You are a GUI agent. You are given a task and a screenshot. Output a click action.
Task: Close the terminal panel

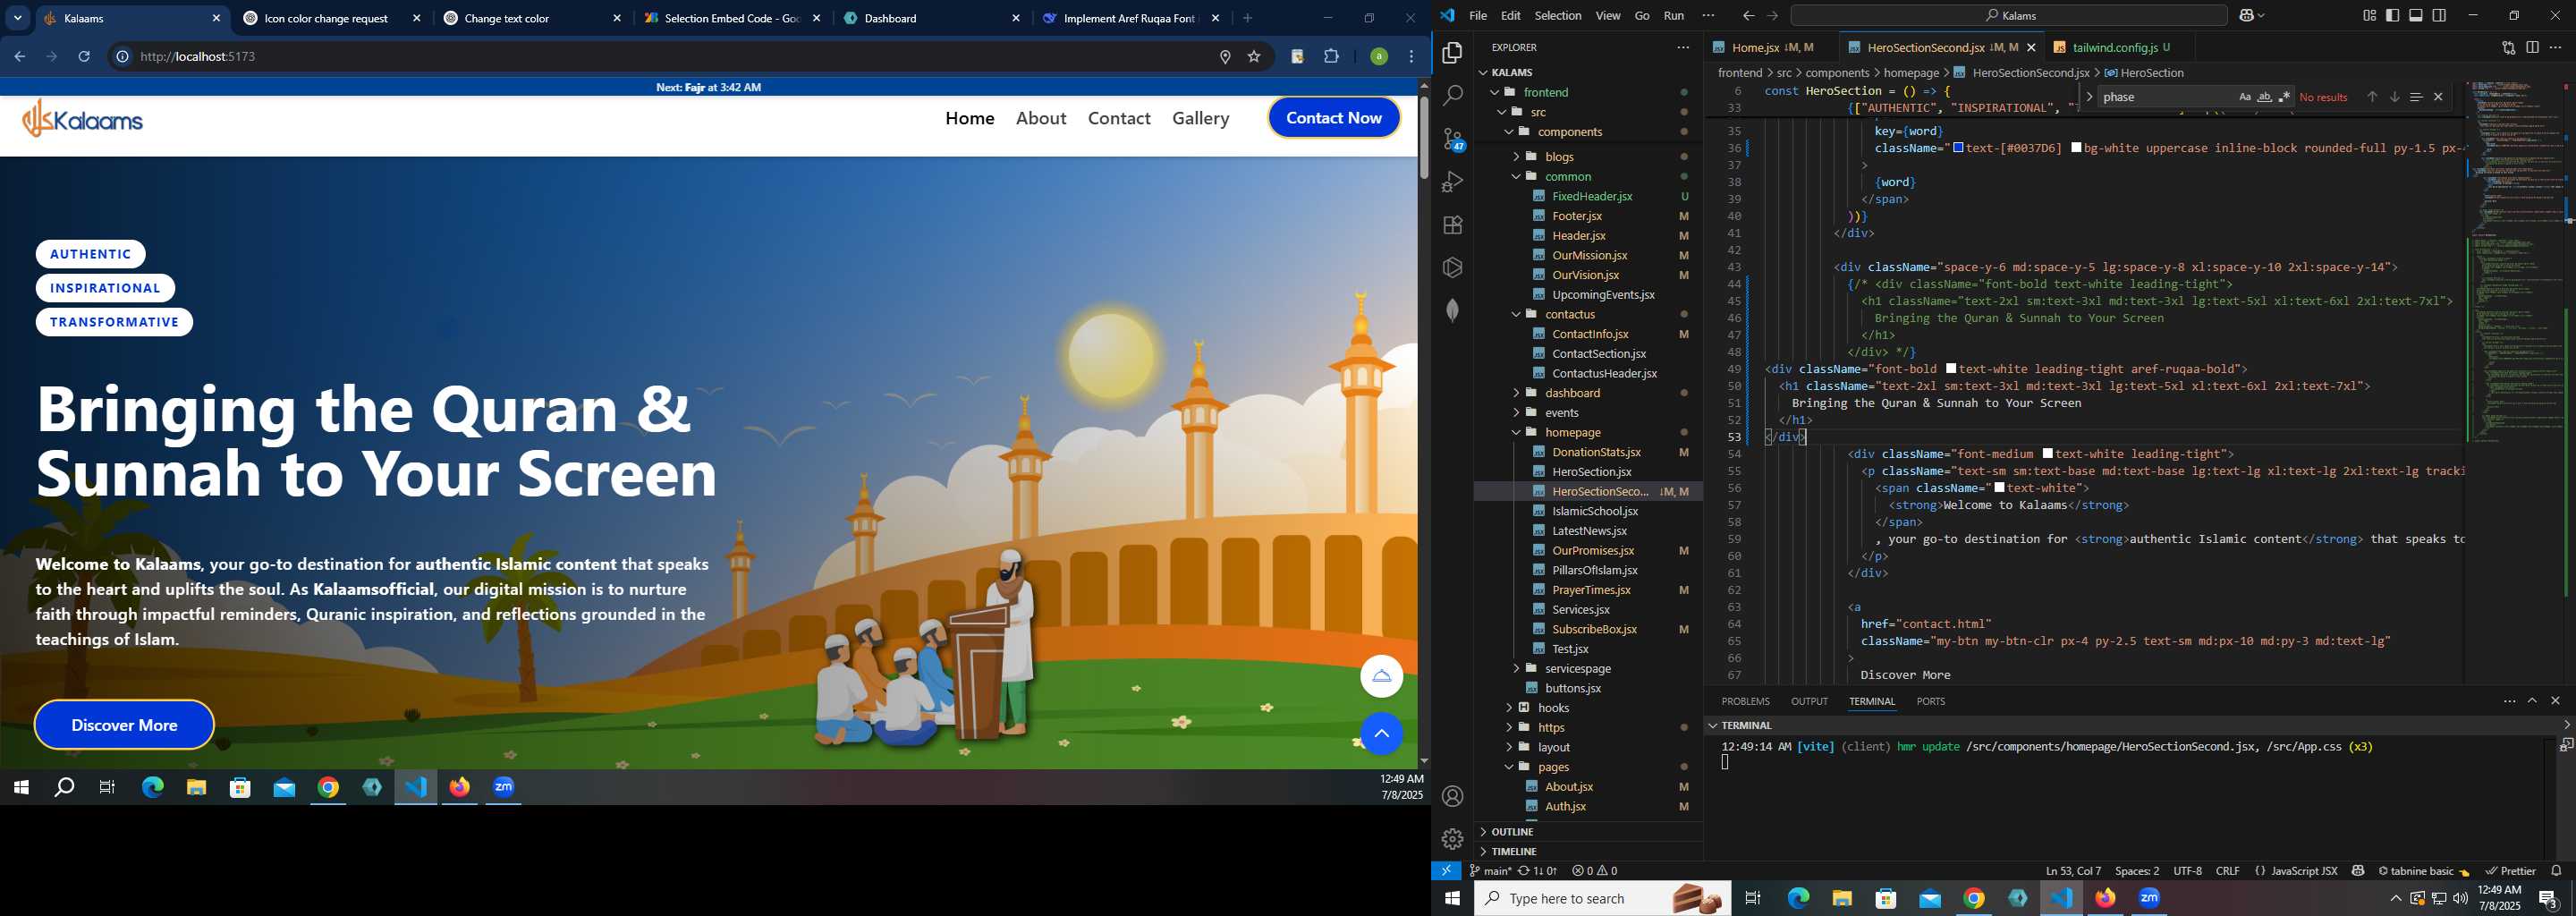(x=2556, y=701)
